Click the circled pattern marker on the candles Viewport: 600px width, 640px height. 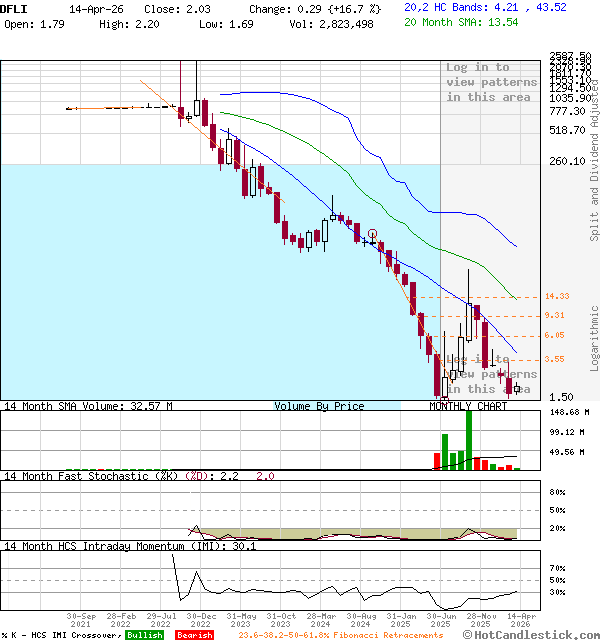pyautogui.click(x=372, y=232)
